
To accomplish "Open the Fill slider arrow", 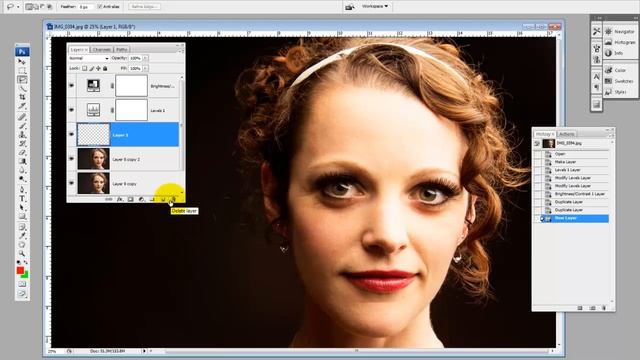I will pos(145,69).
